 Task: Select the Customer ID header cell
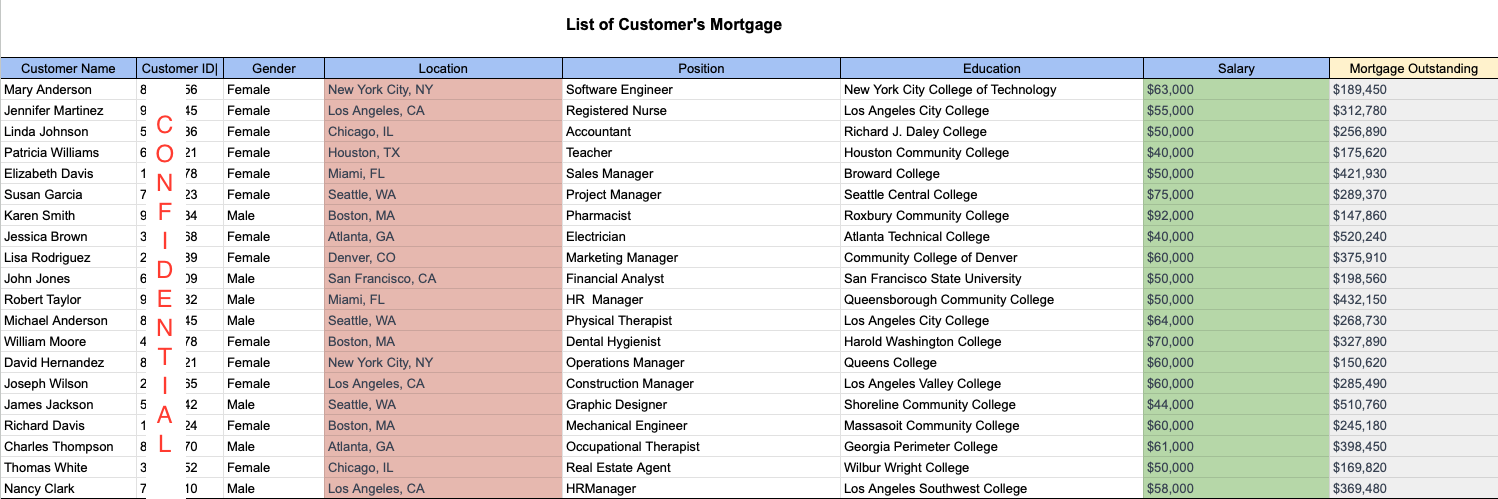tap(180, 69)
